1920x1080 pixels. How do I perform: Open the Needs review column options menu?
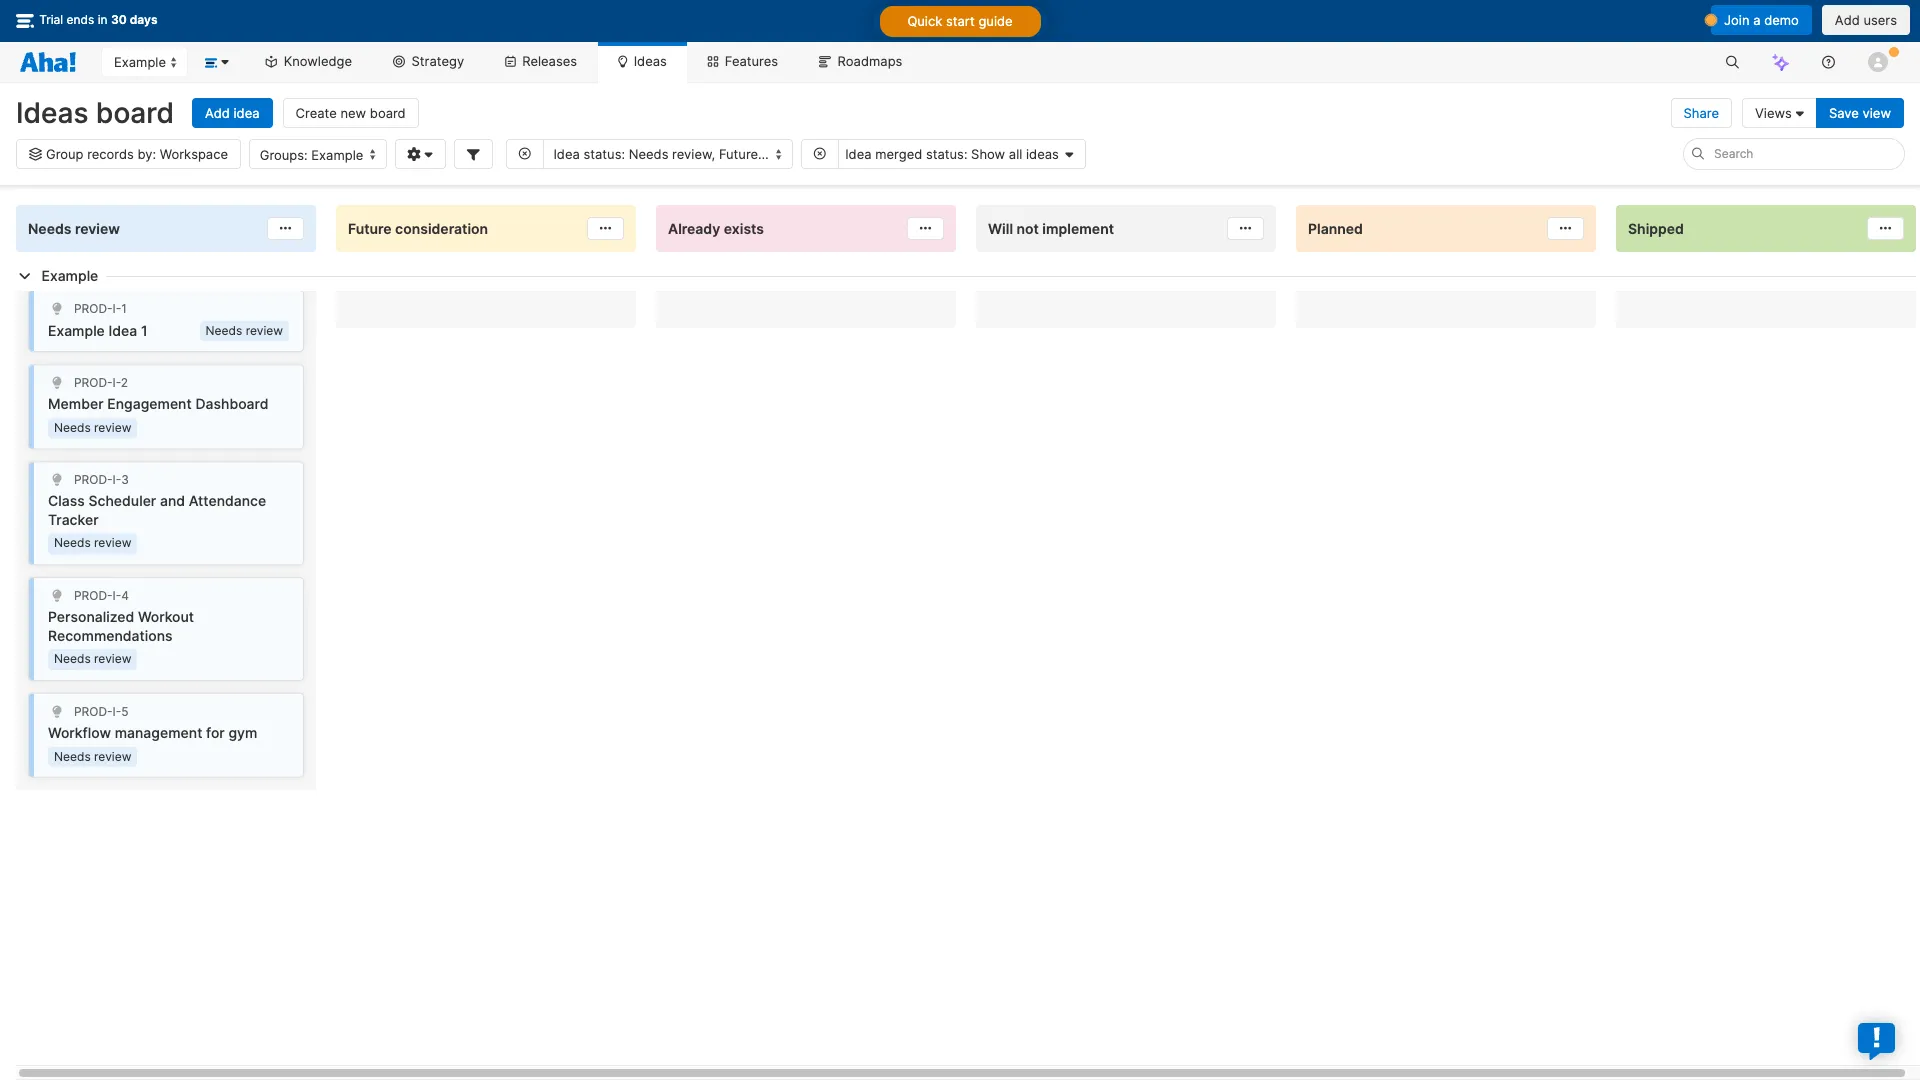[x=285, y=228]
